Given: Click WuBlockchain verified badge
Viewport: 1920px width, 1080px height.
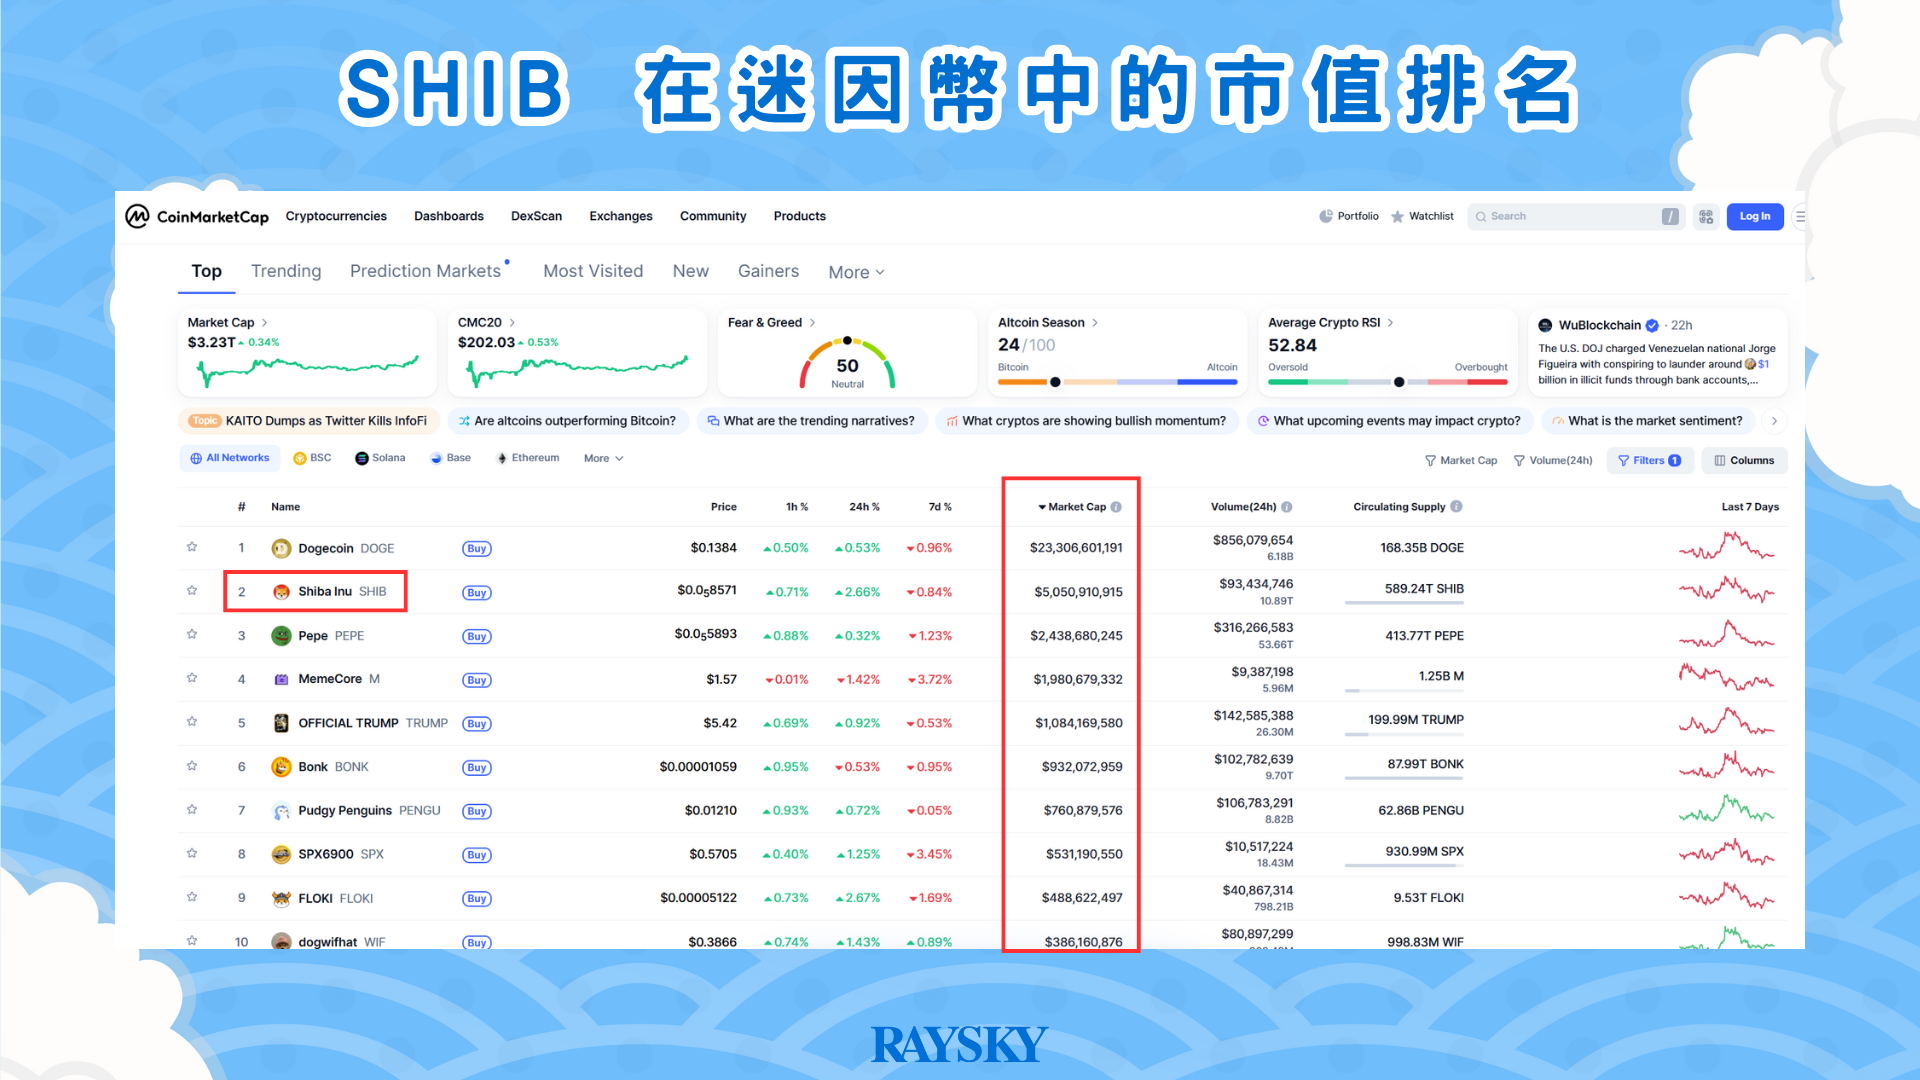Looking at the screenshot, I should click(x=1652, y=325).
